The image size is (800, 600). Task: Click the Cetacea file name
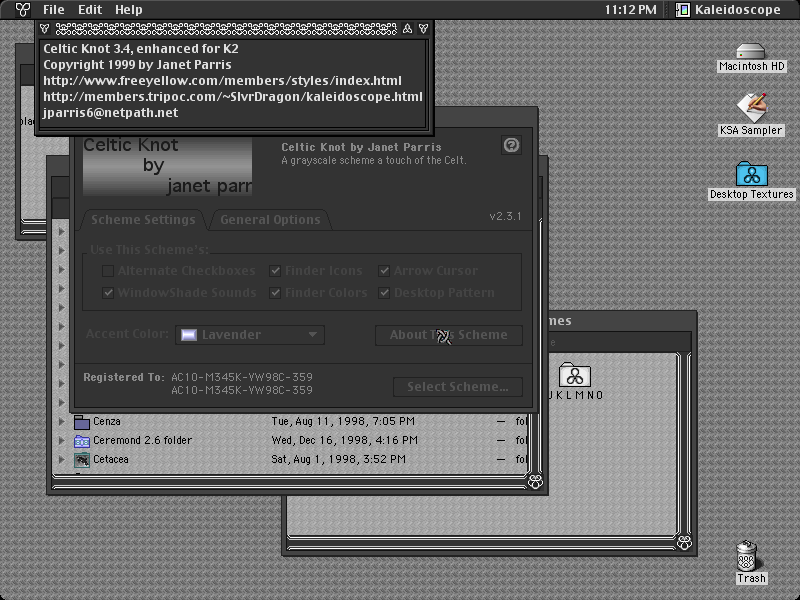111,459
